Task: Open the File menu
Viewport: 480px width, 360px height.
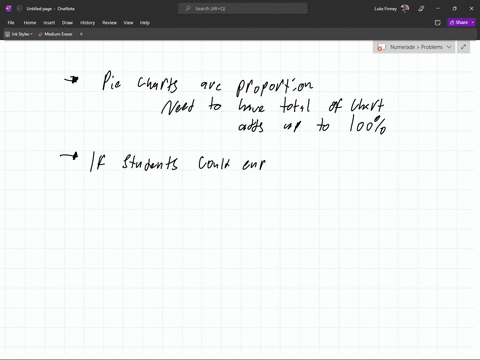Action: point(11,23)
